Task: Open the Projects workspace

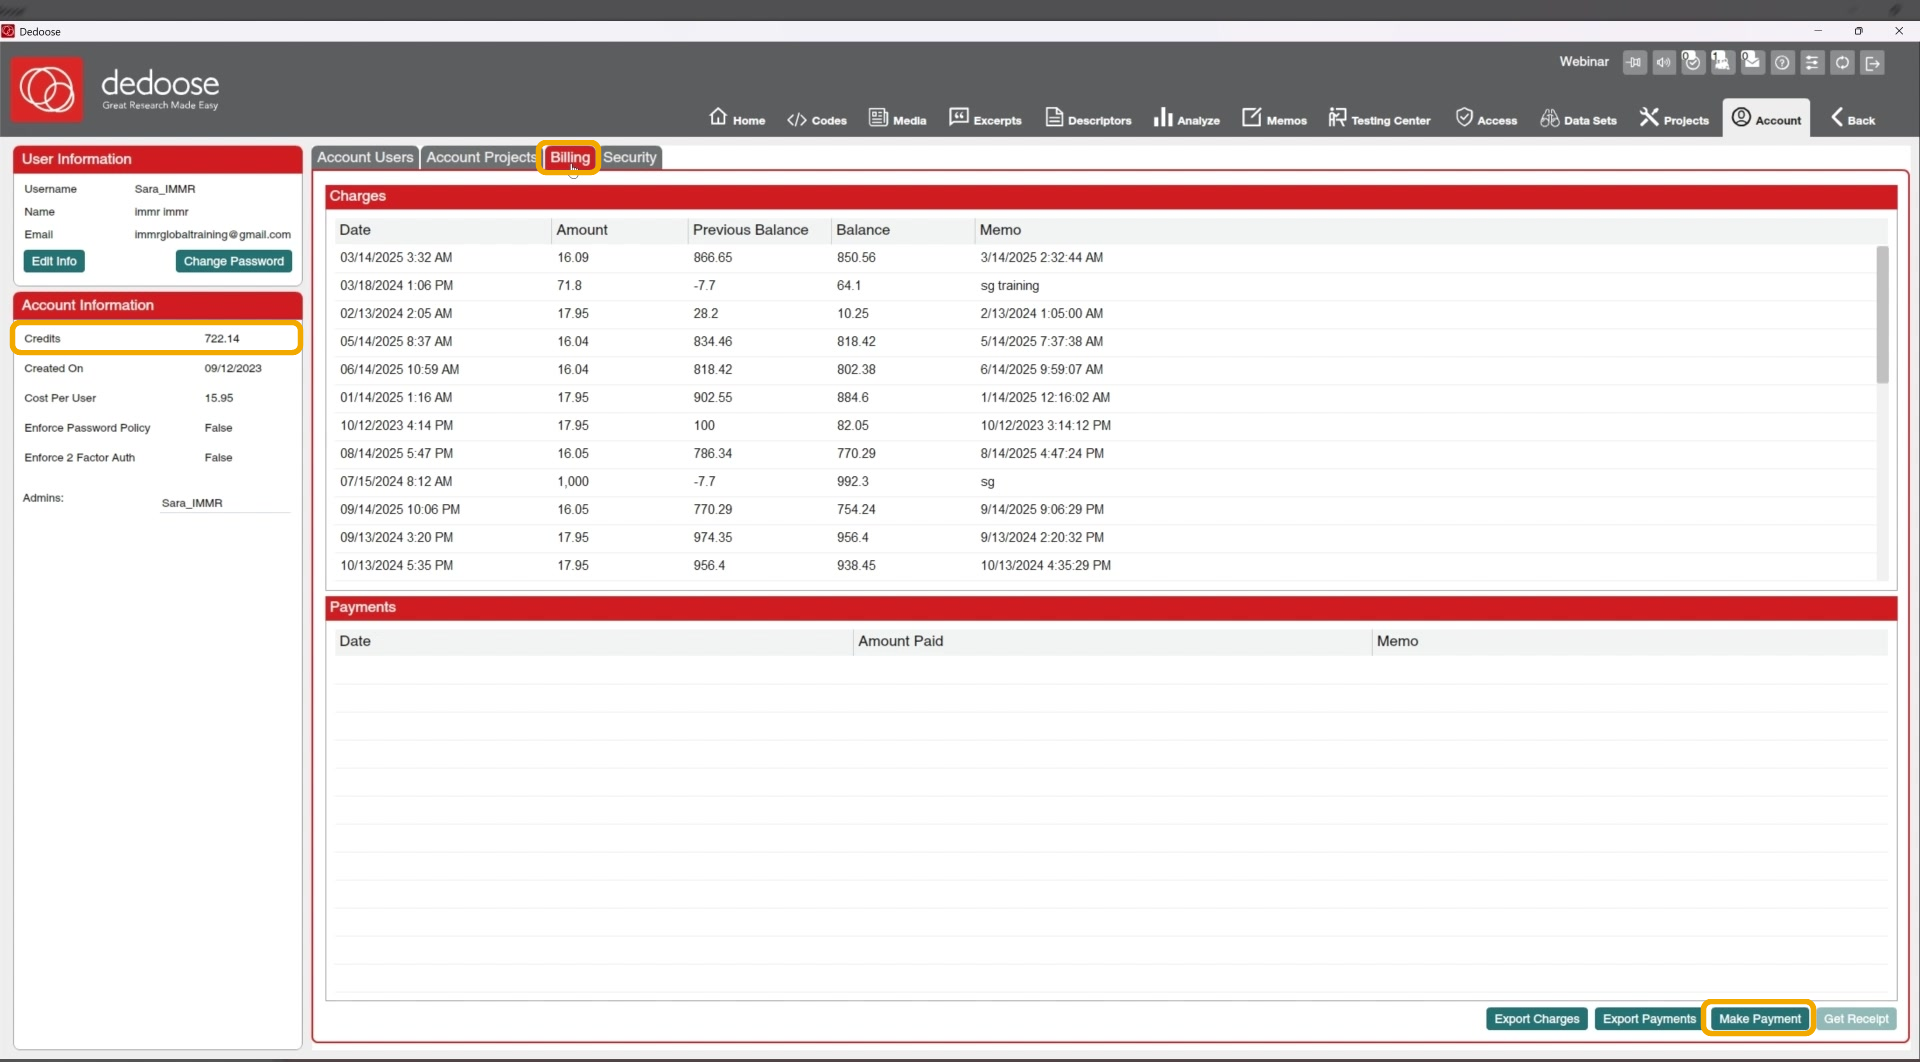Action: tap(1674, 118)
